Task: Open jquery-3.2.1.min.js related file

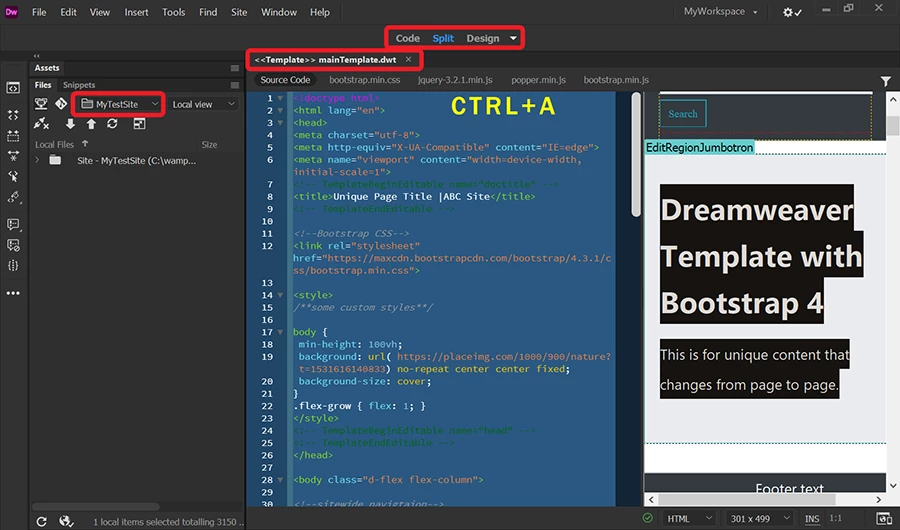Action: pyautogui.click(x=455, y=80)
